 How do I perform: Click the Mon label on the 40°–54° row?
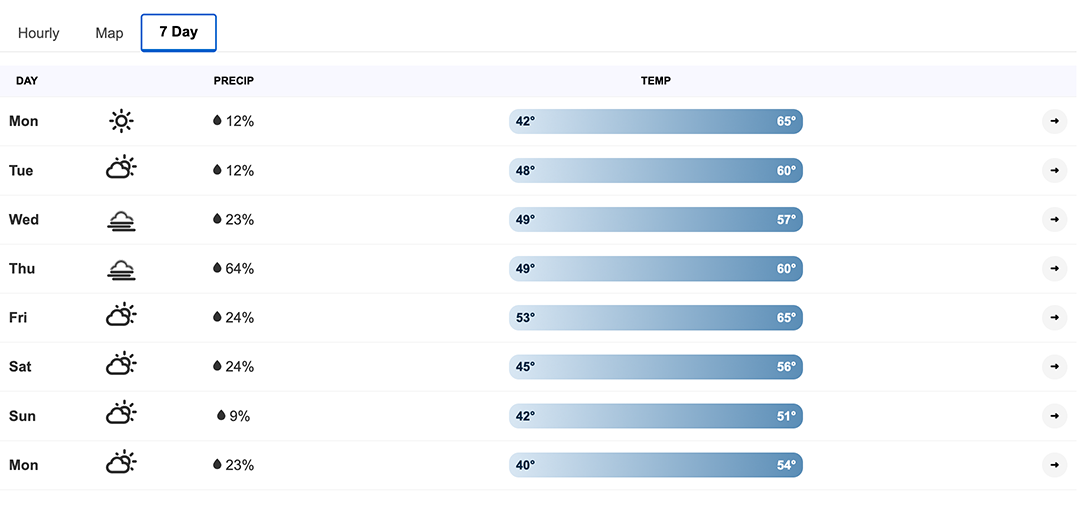23,466
